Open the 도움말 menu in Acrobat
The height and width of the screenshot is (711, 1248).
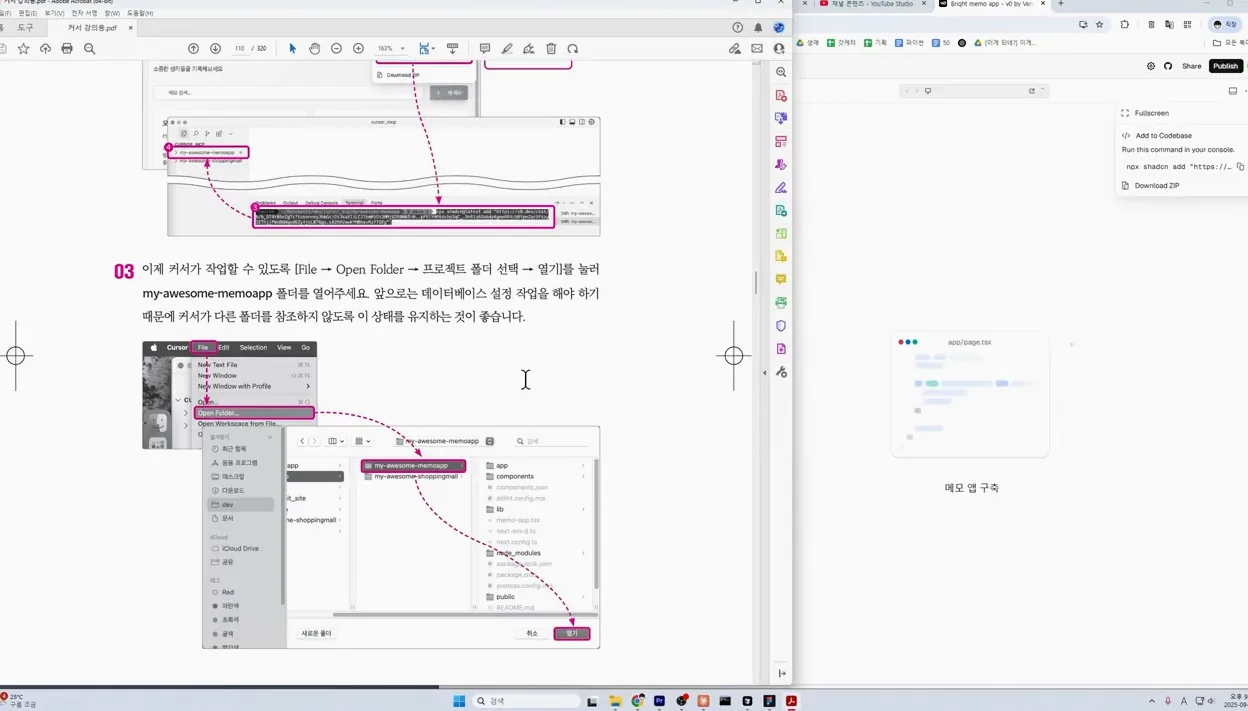coord(140,13)
